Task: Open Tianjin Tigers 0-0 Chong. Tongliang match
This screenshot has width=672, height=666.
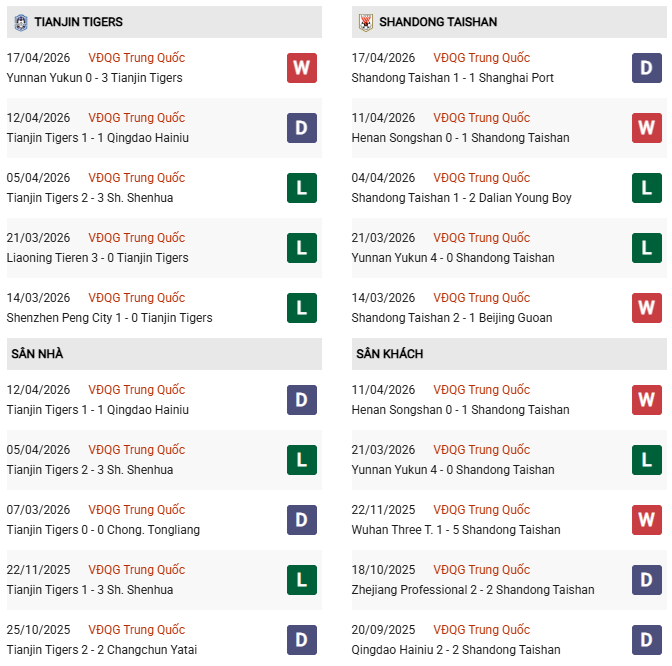Action: 103,530
